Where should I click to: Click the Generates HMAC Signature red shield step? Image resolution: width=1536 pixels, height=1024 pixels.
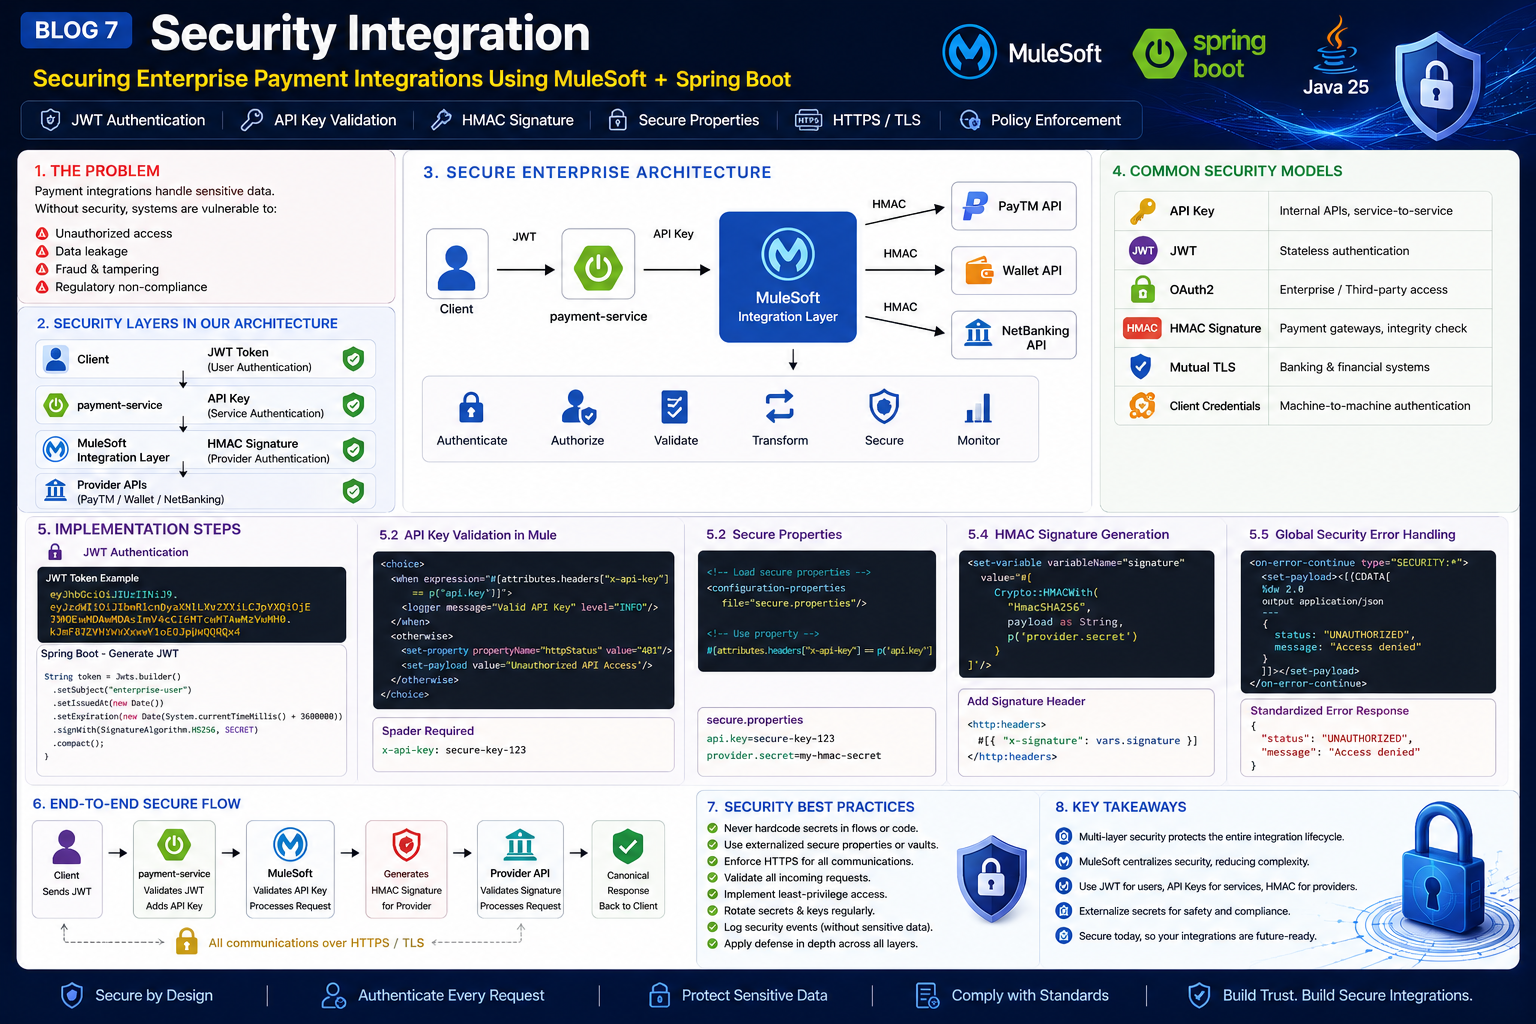[x=406, y=869]
